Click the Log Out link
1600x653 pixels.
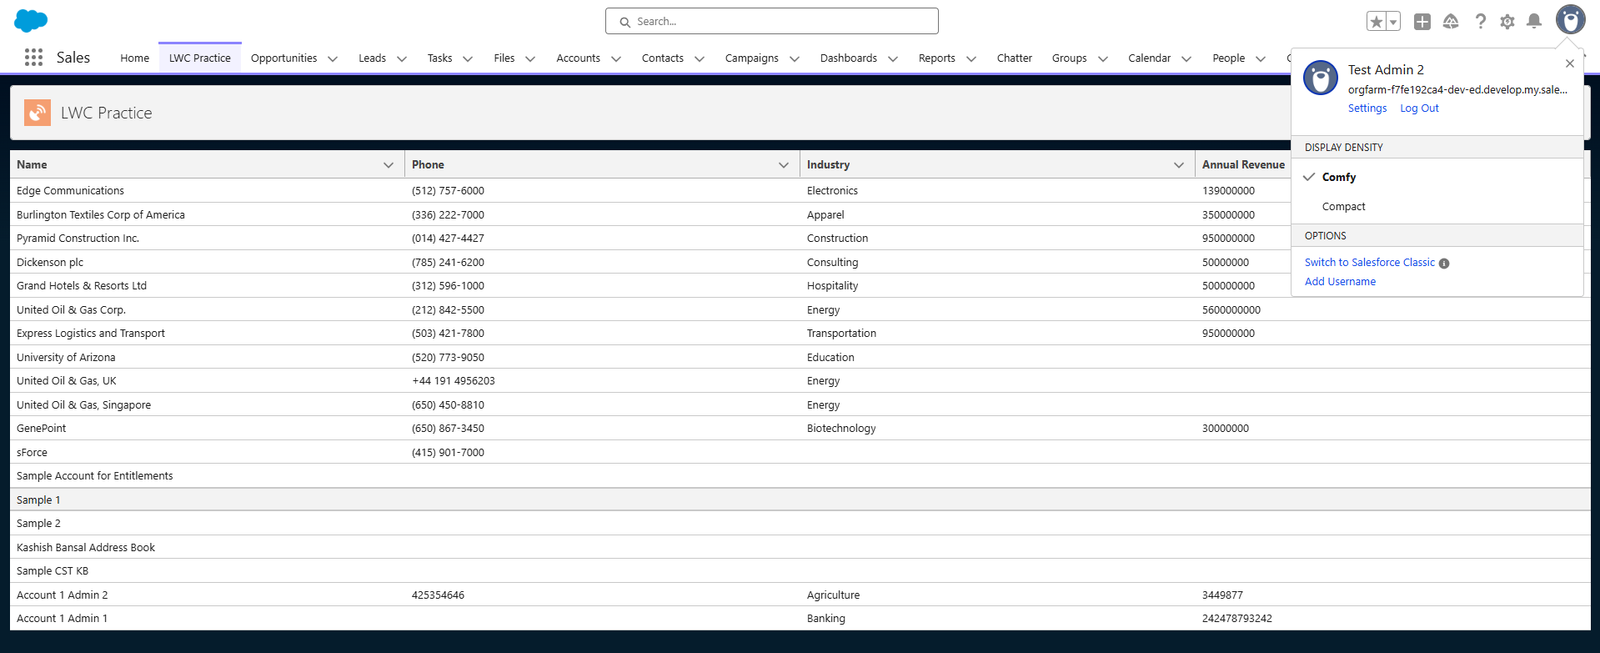[1419, 108]
